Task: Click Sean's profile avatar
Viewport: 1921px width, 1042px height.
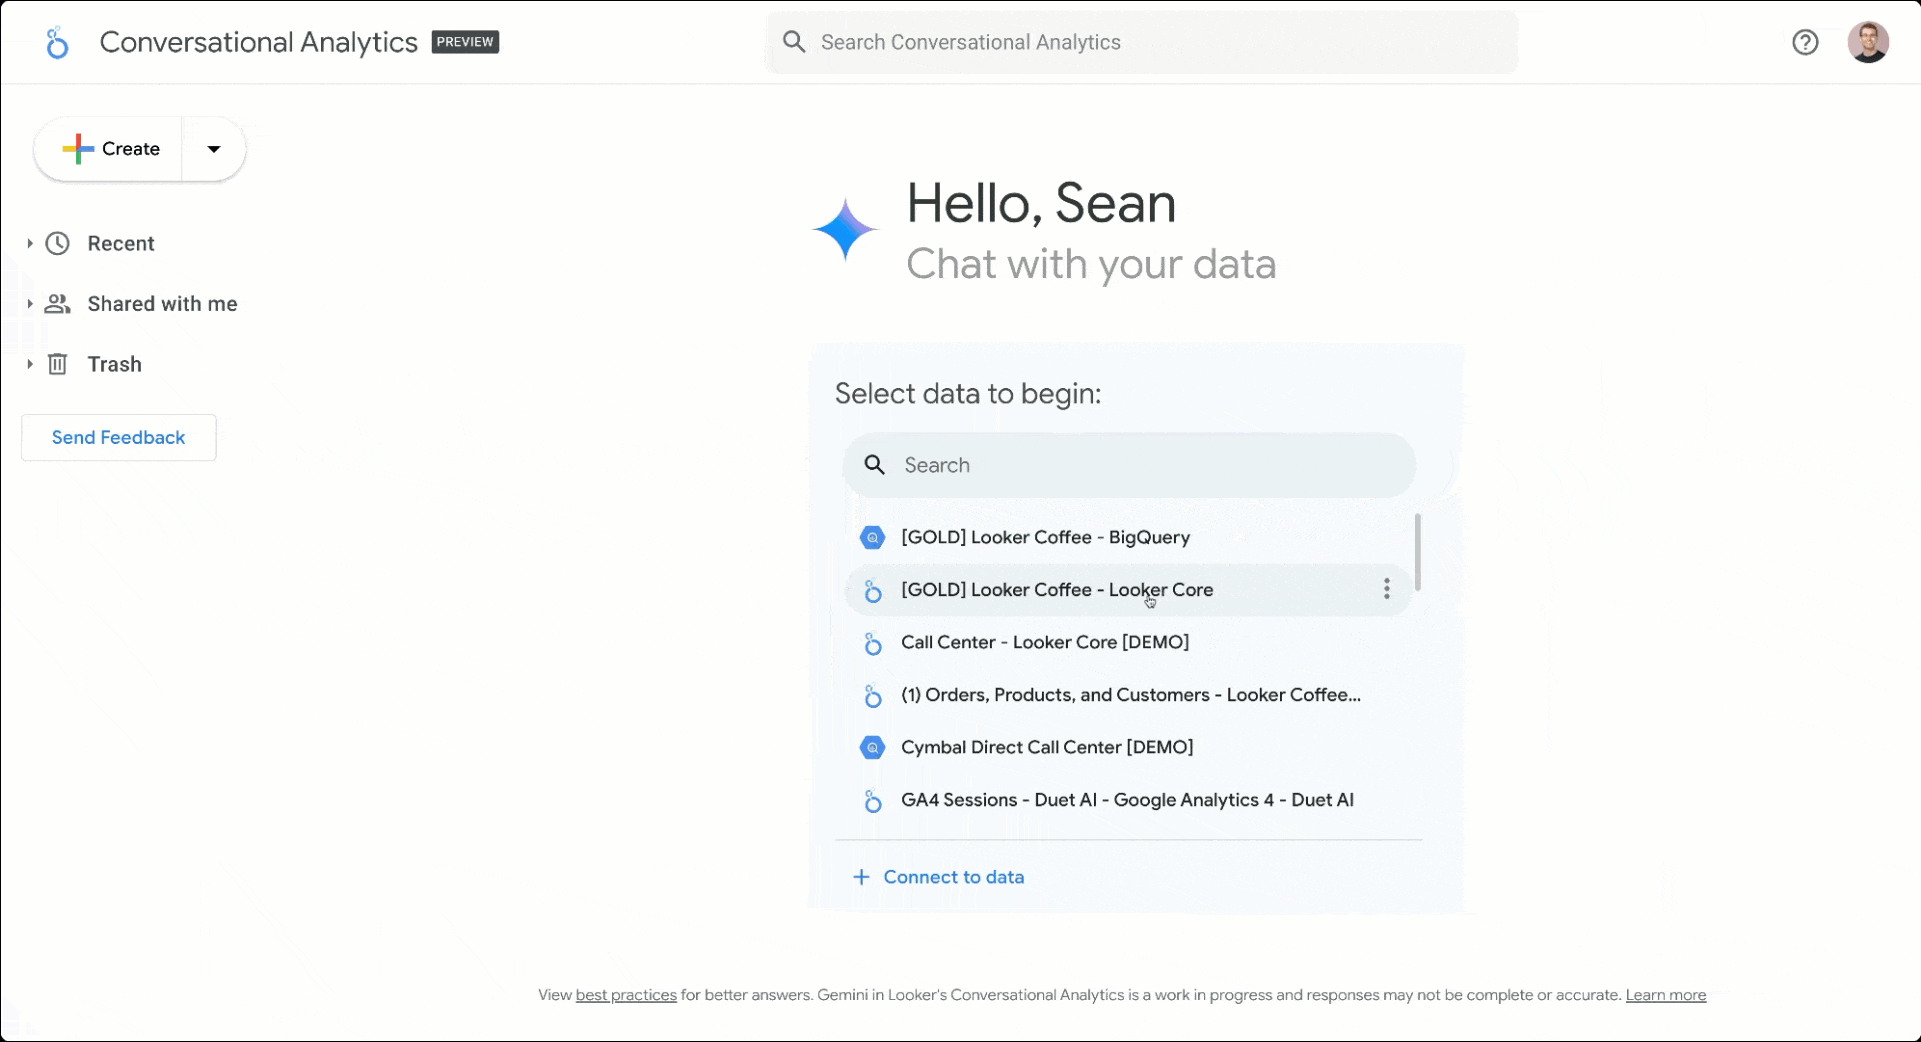Action: [x=1868, y=42]
